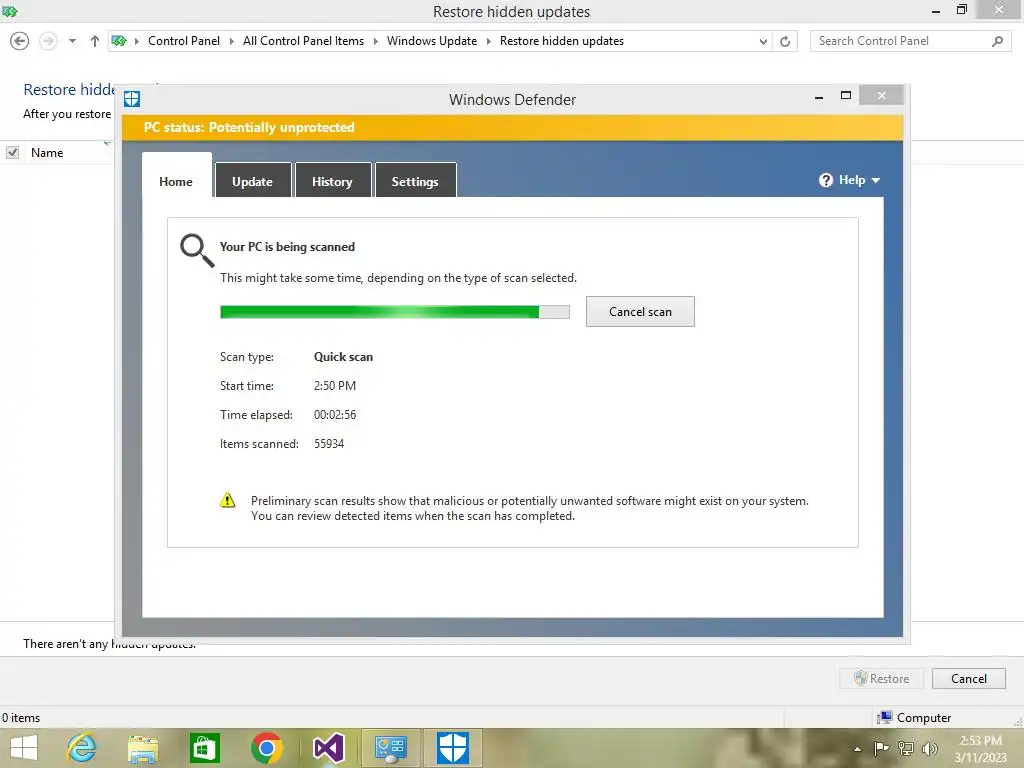Click the magnifying glass scan icon

(197, 250)
